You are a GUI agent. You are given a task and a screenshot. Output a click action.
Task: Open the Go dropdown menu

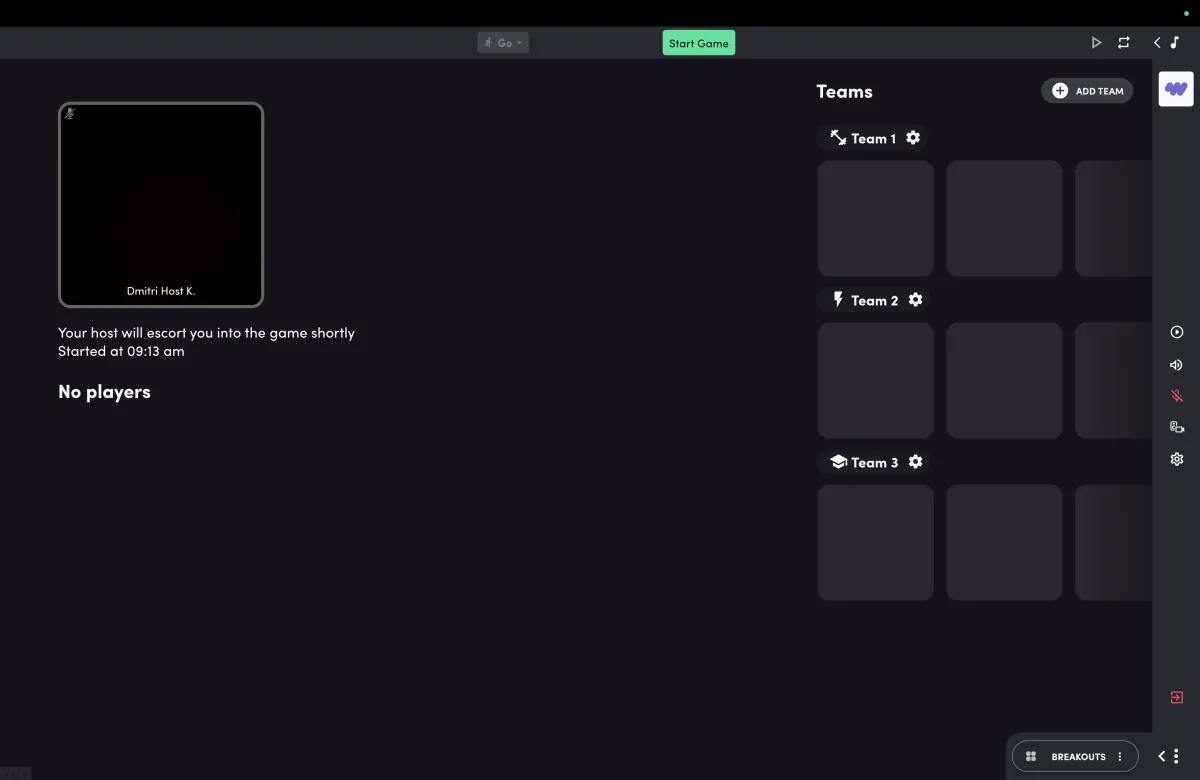point(503,43)
